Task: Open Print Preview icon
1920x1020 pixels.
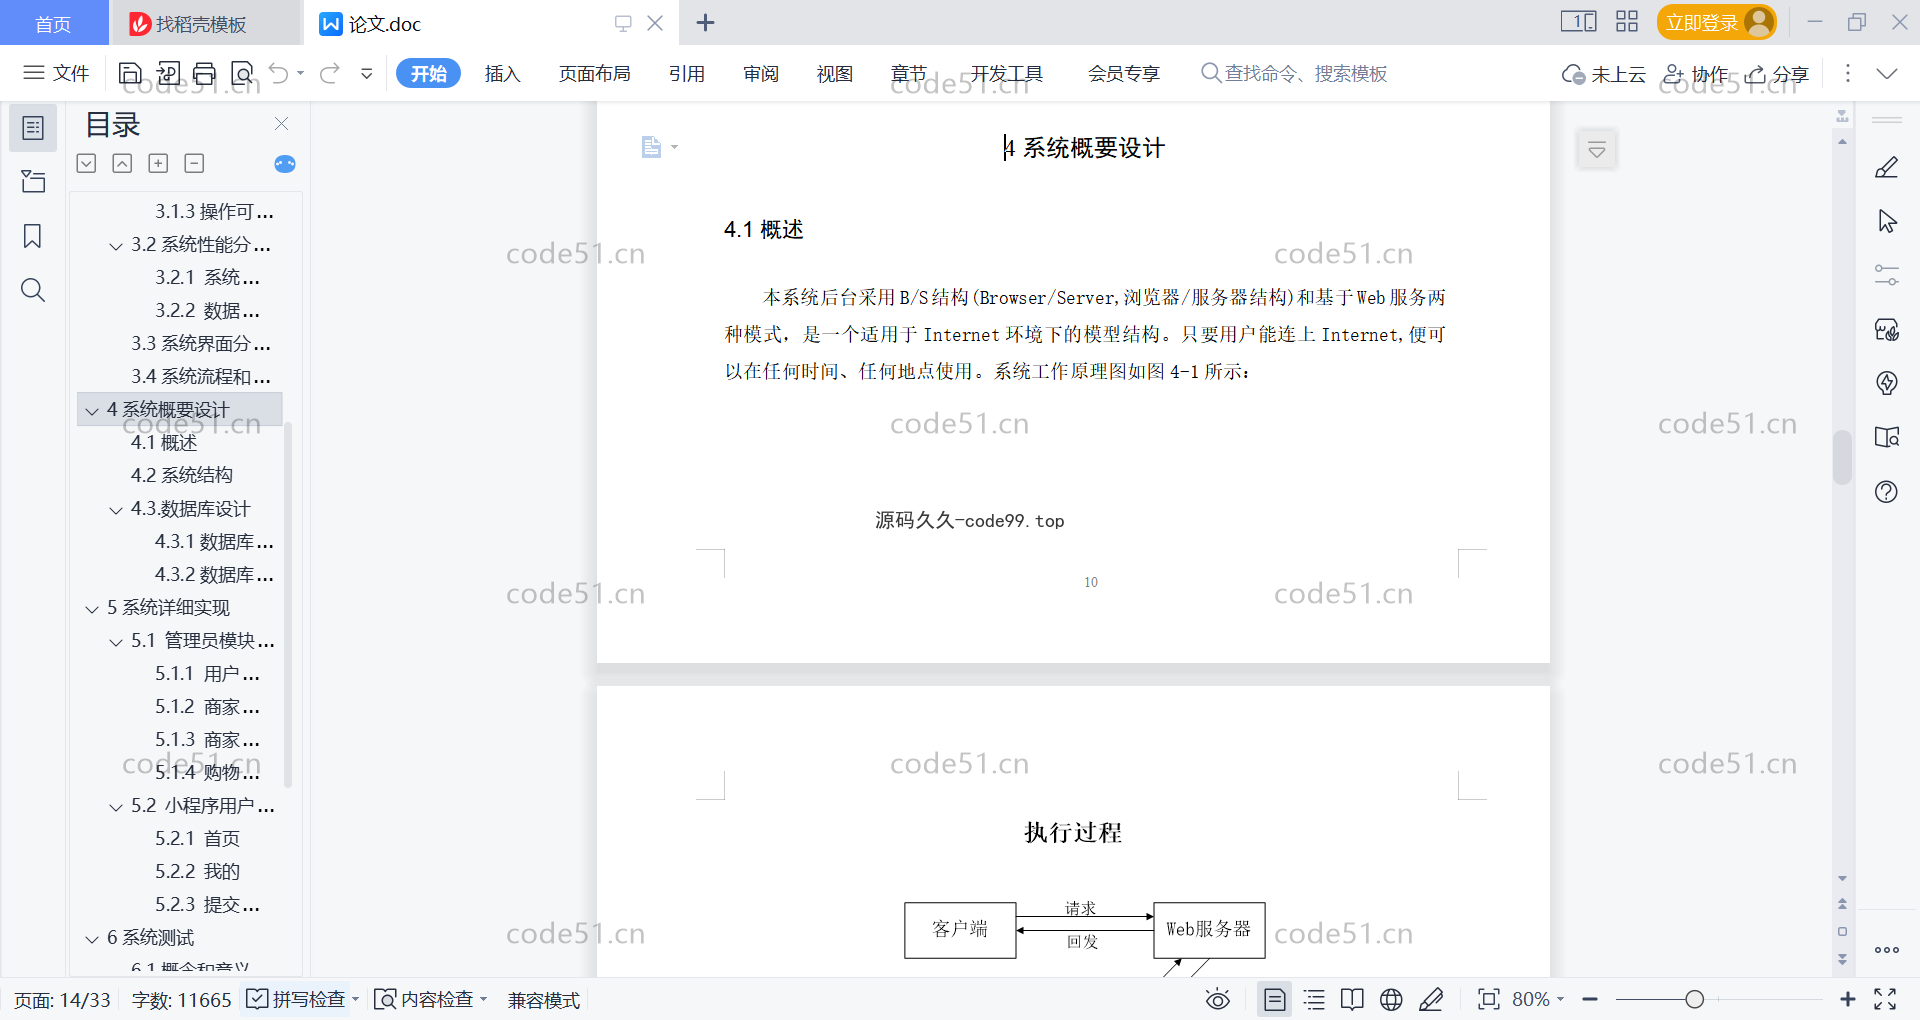Action: [x=242, y=73]
